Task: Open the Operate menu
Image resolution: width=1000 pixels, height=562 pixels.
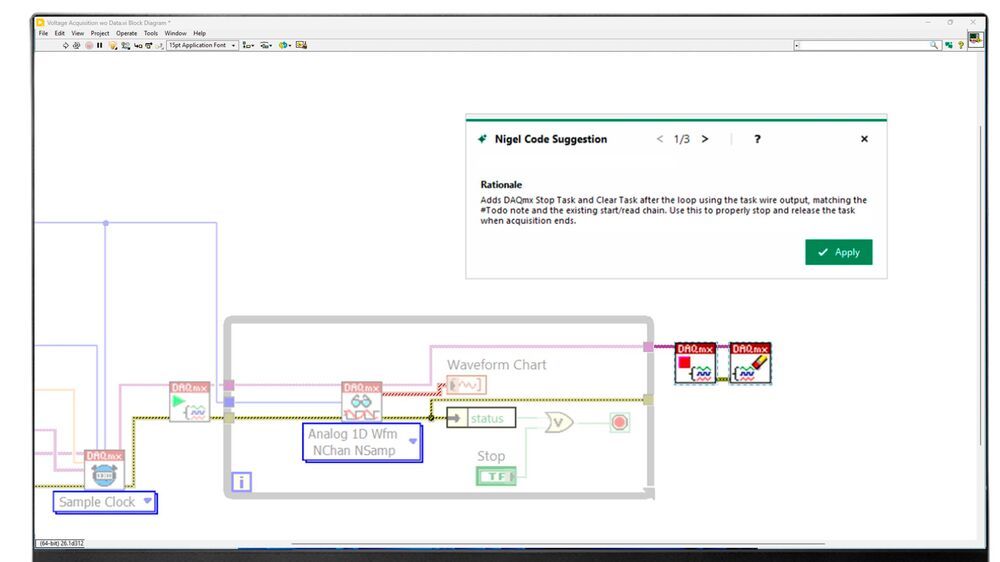Action: coord(126,33)
